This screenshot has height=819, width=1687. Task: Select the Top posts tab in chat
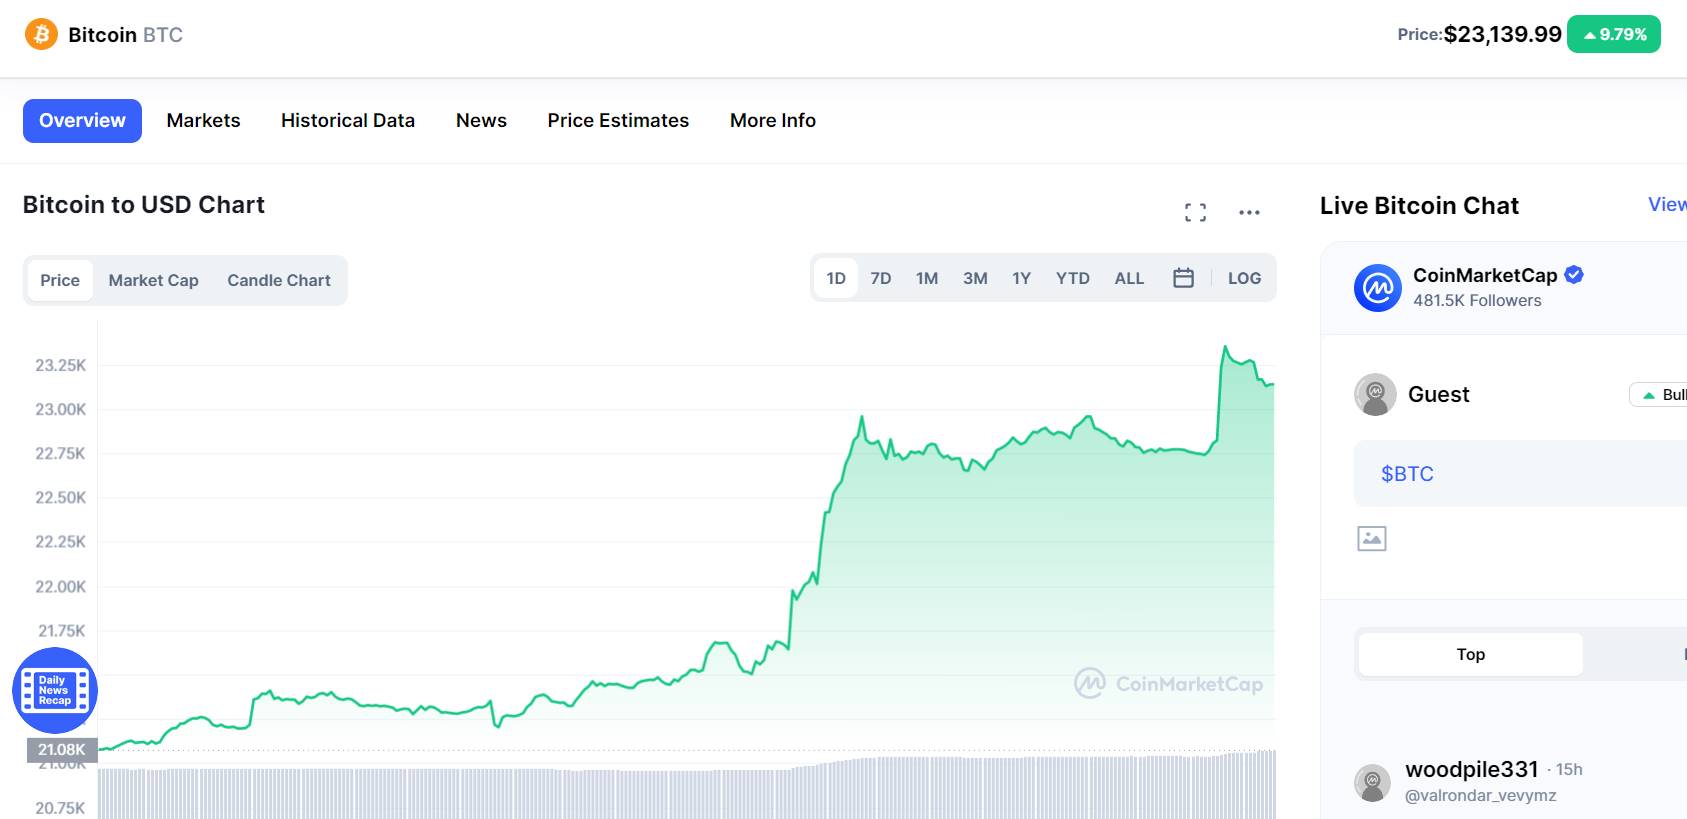[x=1470, y=654]
